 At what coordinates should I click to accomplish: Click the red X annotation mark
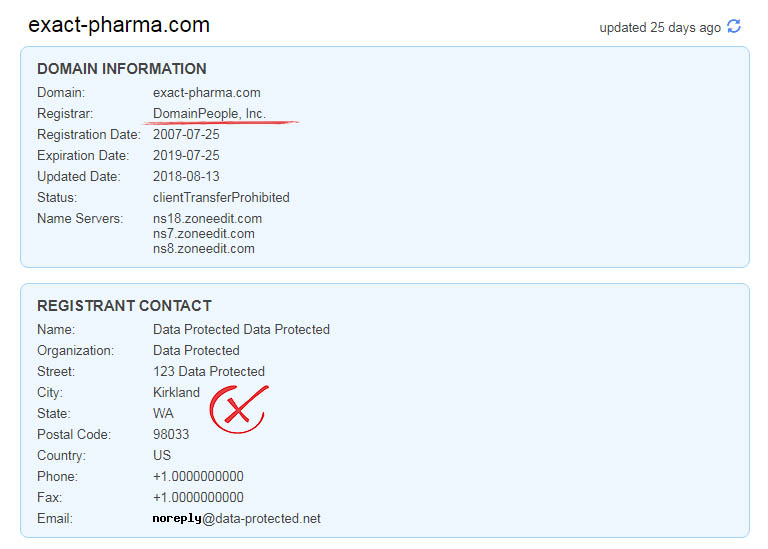click(x=237, y=408)
